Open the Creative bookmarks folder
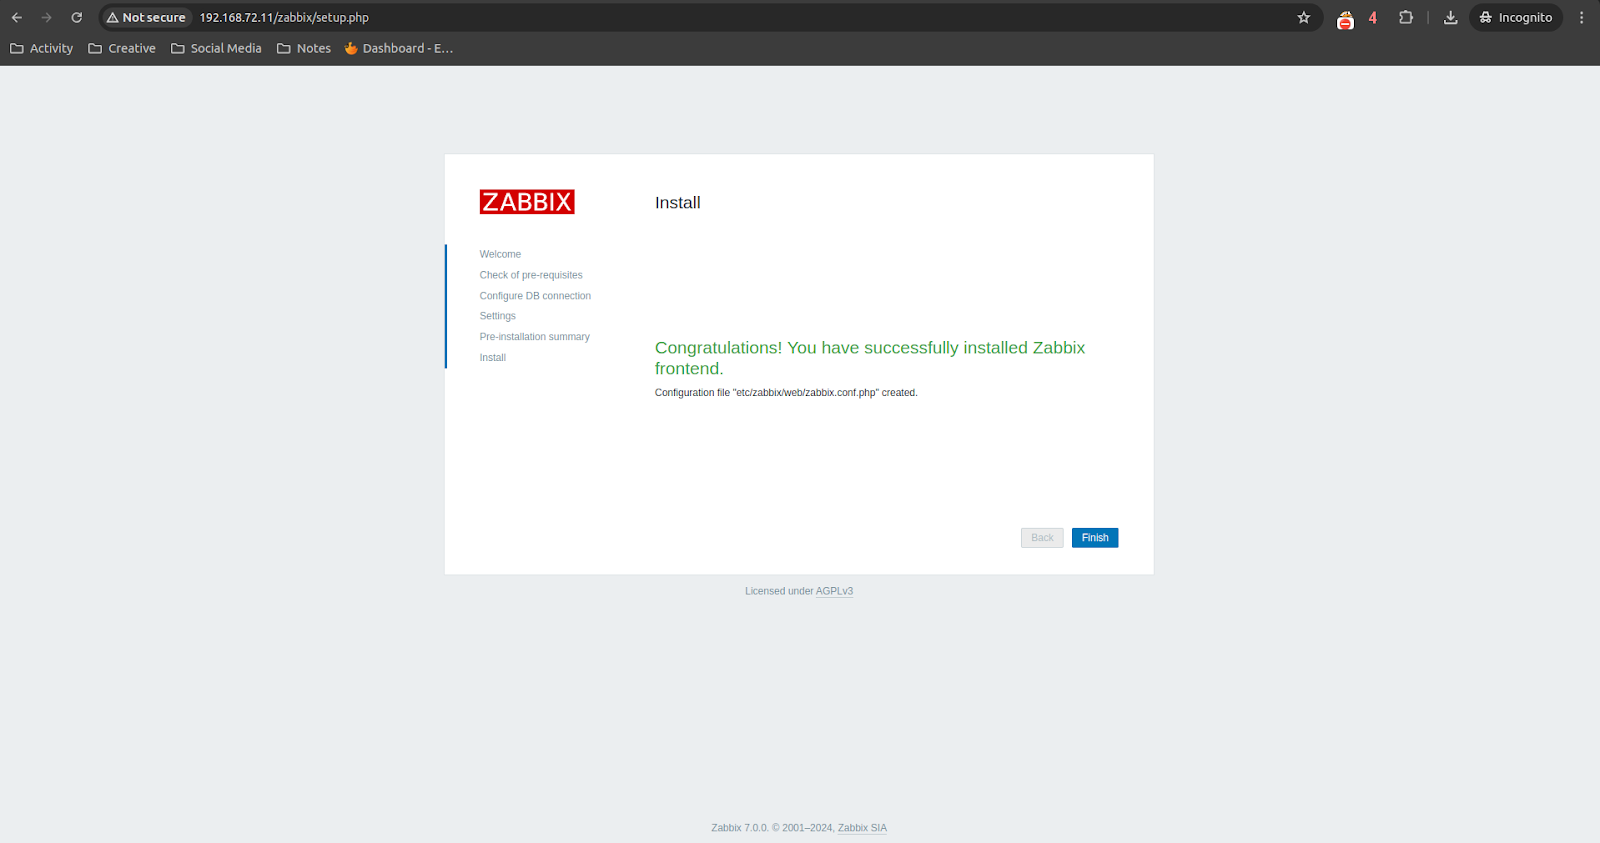Viewport: 1600px width, 843px height. 122,48
